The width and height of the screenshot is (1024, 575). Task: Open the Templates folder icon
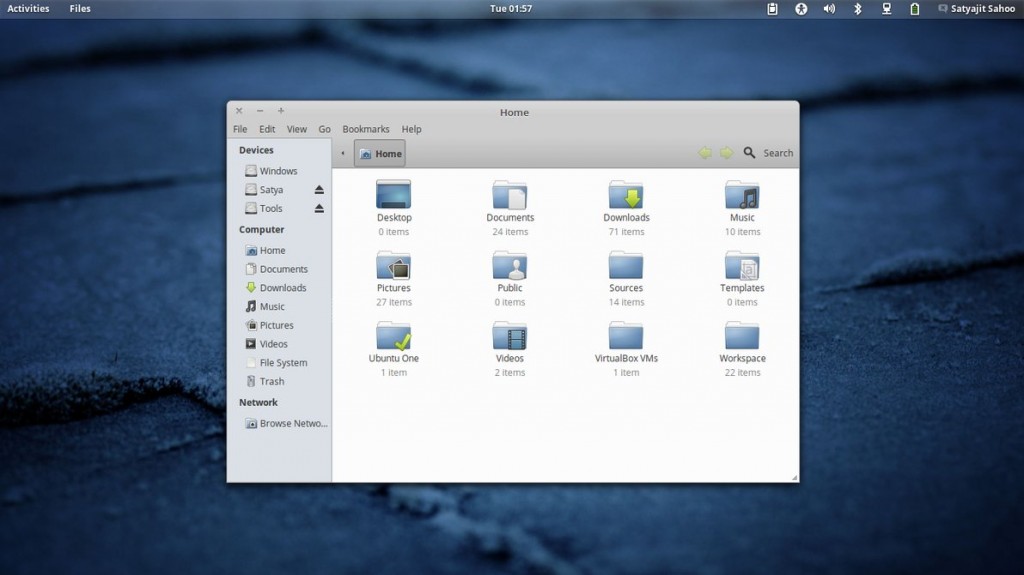click(x=742, y=265)
